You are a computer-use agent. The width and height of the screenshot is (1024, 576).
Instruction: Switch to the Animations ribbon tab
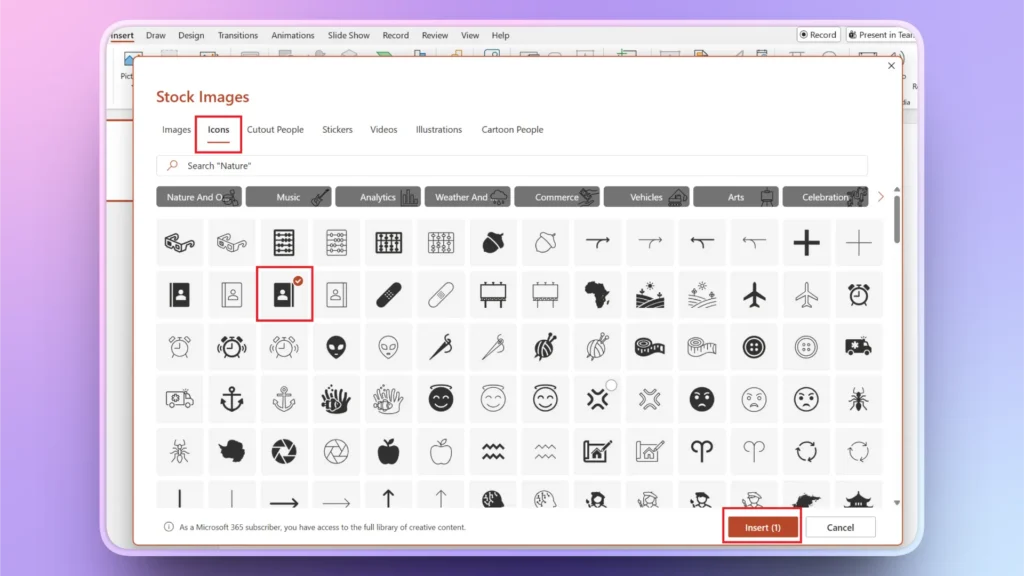tap(292, 35)
